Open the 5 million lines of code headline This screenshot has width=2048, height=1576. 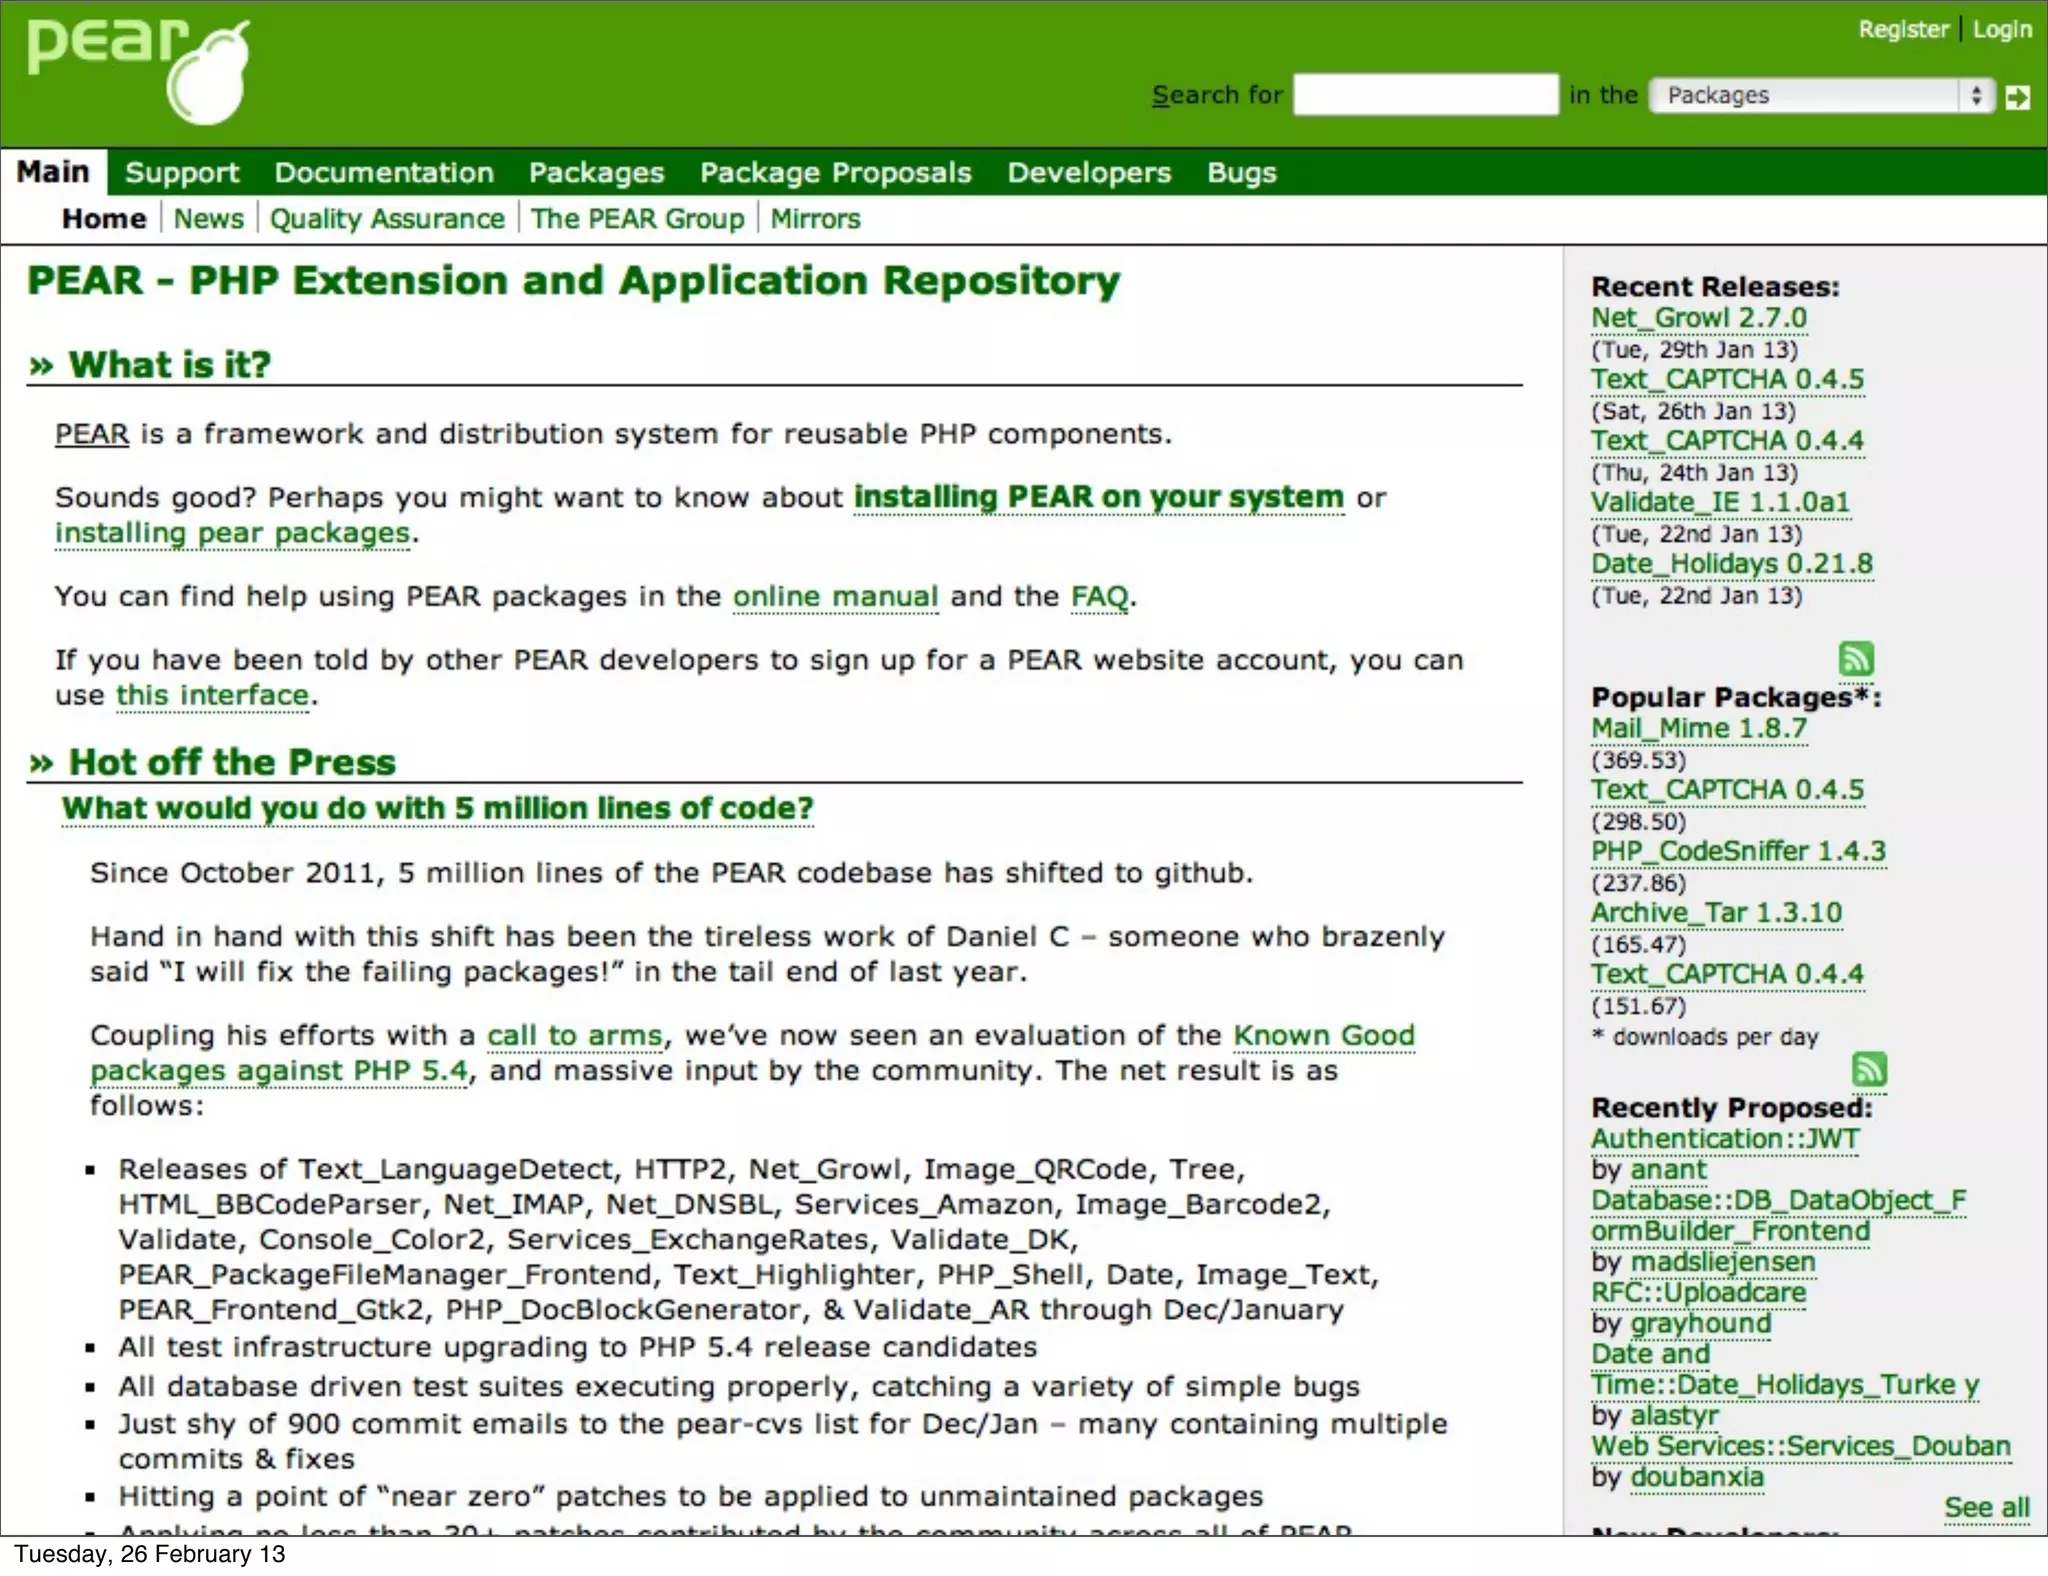[x=437, y=808]
